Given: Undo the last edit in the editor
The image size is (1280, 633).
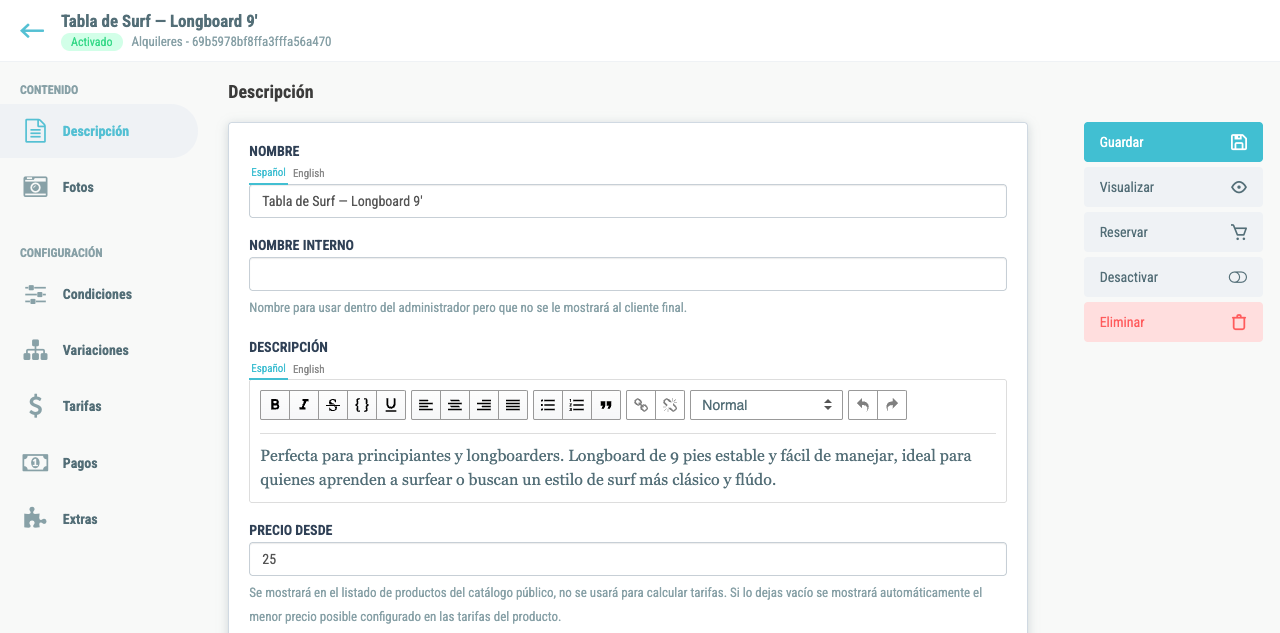Looking at the screenshot, I should pyautogui.click(x=863, y=405).
